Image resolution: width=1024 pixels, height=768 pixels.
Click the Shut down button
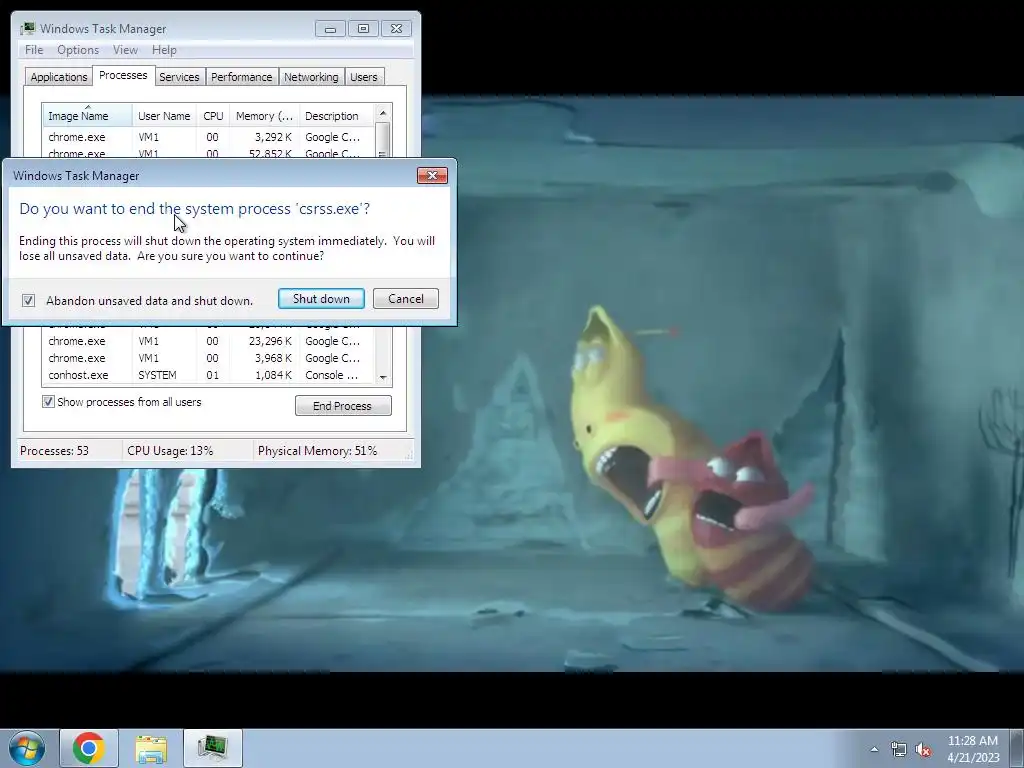[x=321, y=298]
